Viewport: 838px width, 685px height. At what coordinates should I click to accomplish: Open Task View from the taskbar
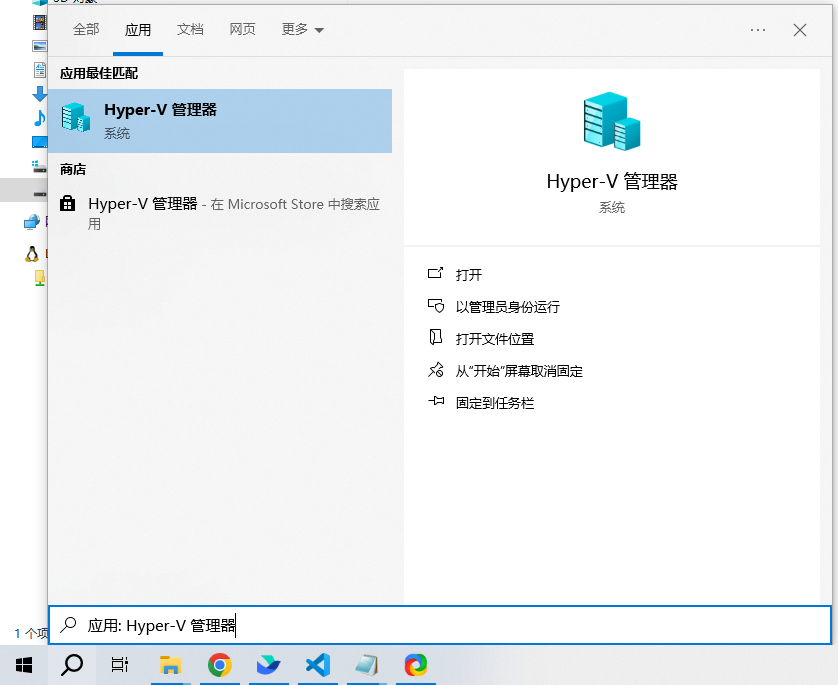point(120,665)
